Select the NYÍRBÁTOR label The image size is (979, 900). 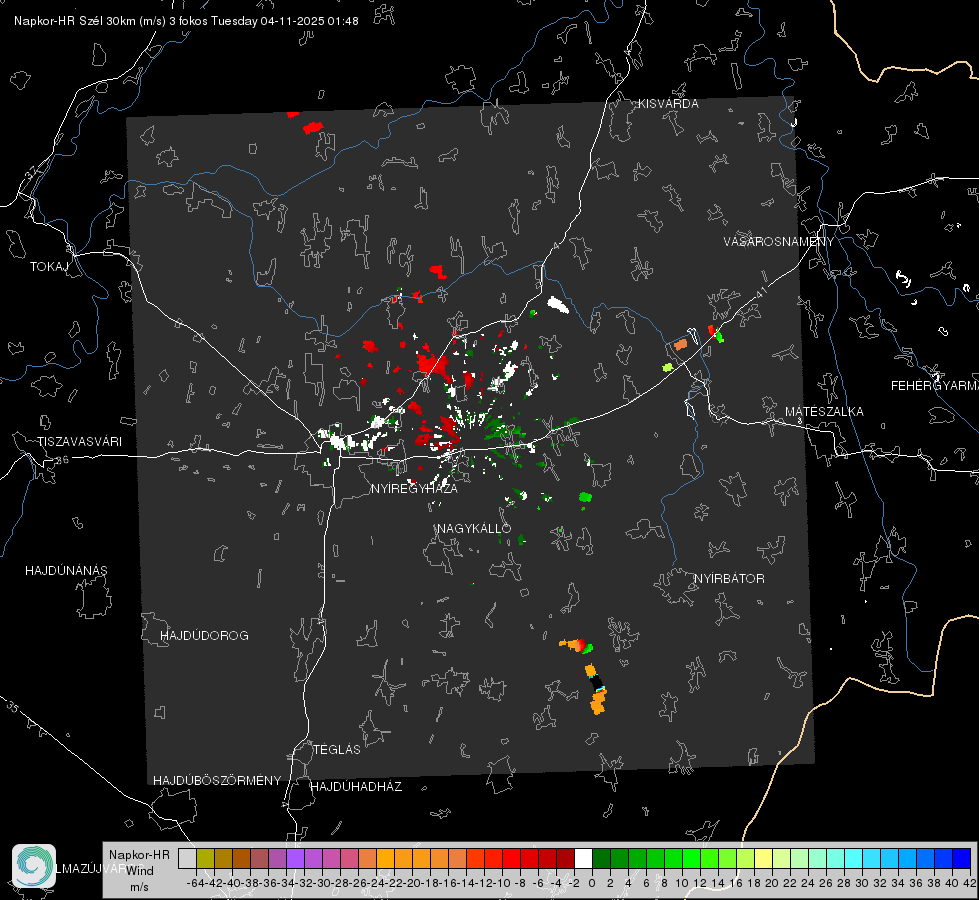pyautogui.click(x=729, y=579)
